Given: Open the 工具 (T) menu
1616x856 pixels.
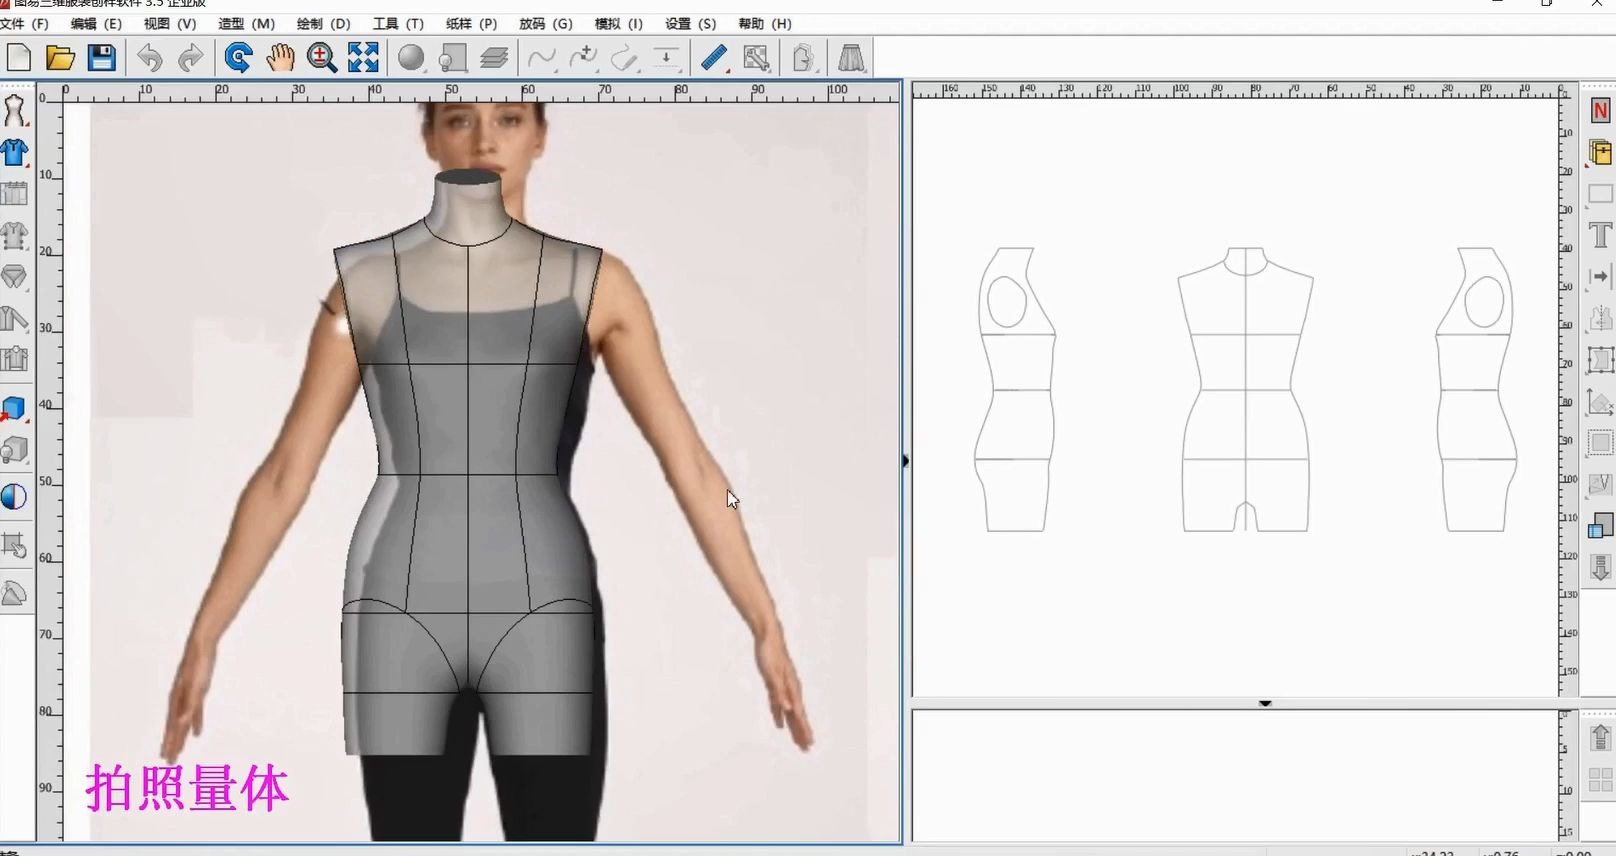Looking at the screenshot, I should [398, 23].
